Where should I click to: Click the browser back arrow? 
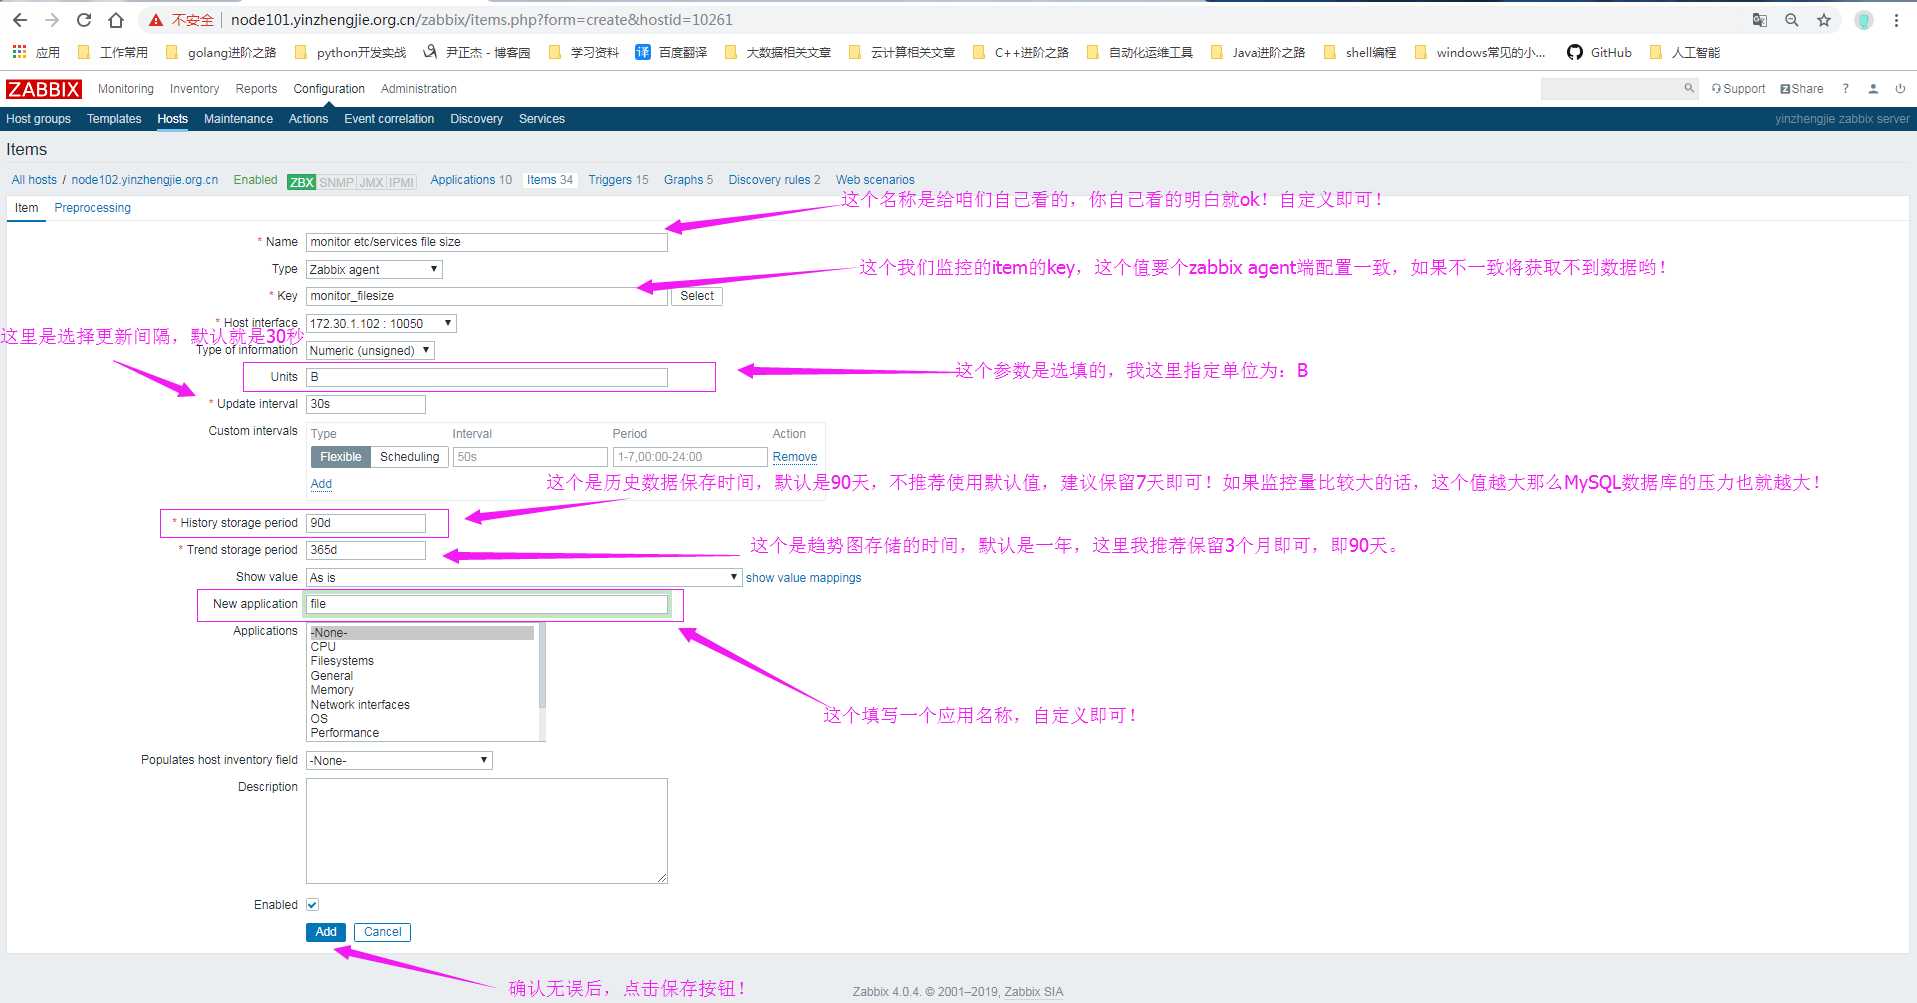(x=20, y=20)
